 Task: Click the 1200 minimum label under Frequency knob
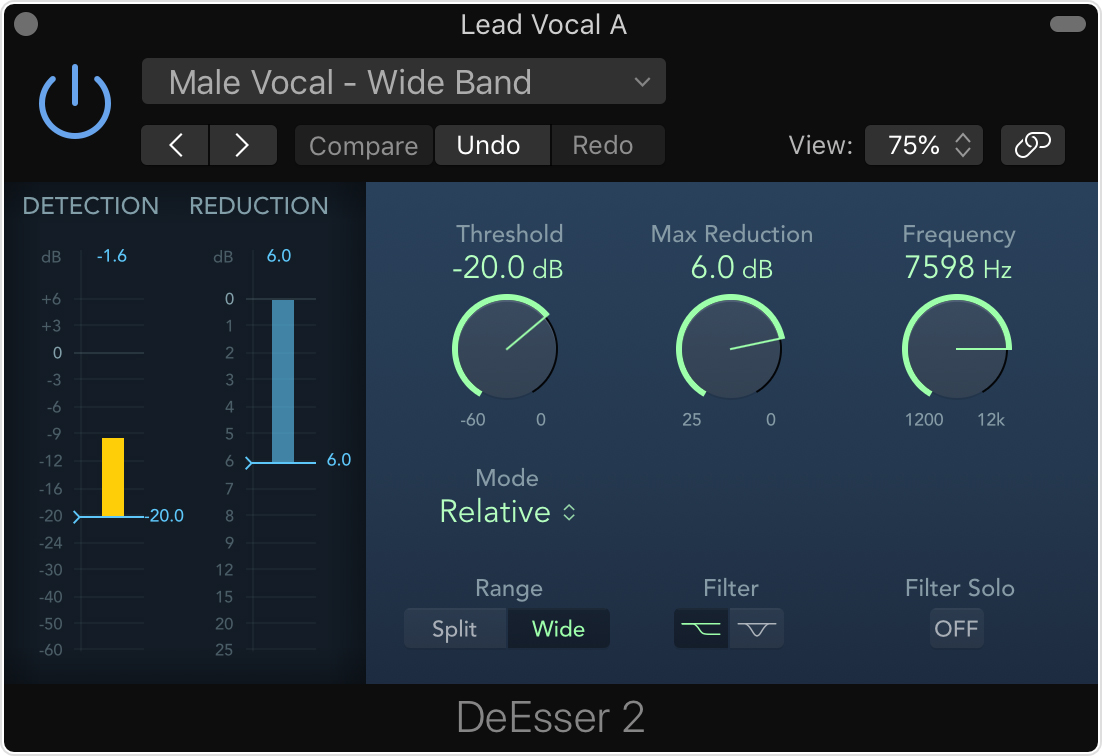(924, 420)
